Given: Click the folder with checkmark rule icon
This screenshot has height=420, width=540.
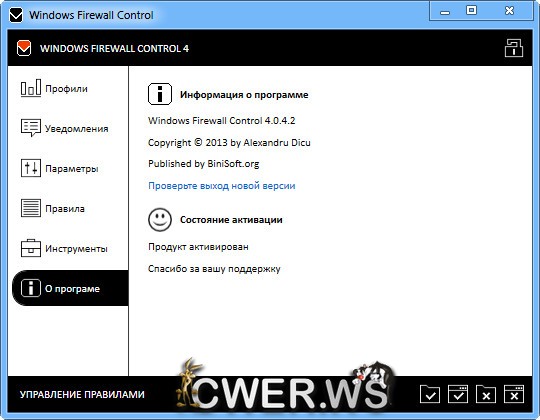Looking at the screenshot, I should [x=430, y=394].
